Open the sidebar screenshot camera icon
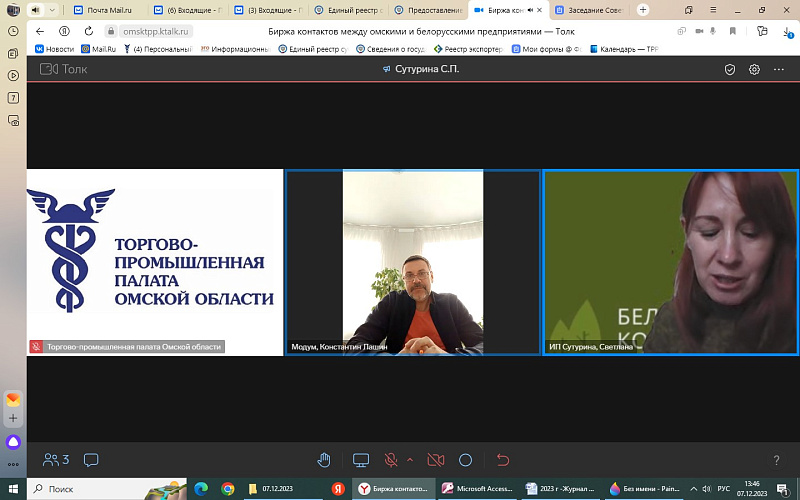Image resolution: width=800 pixels, height=500 pixels. 13,120
